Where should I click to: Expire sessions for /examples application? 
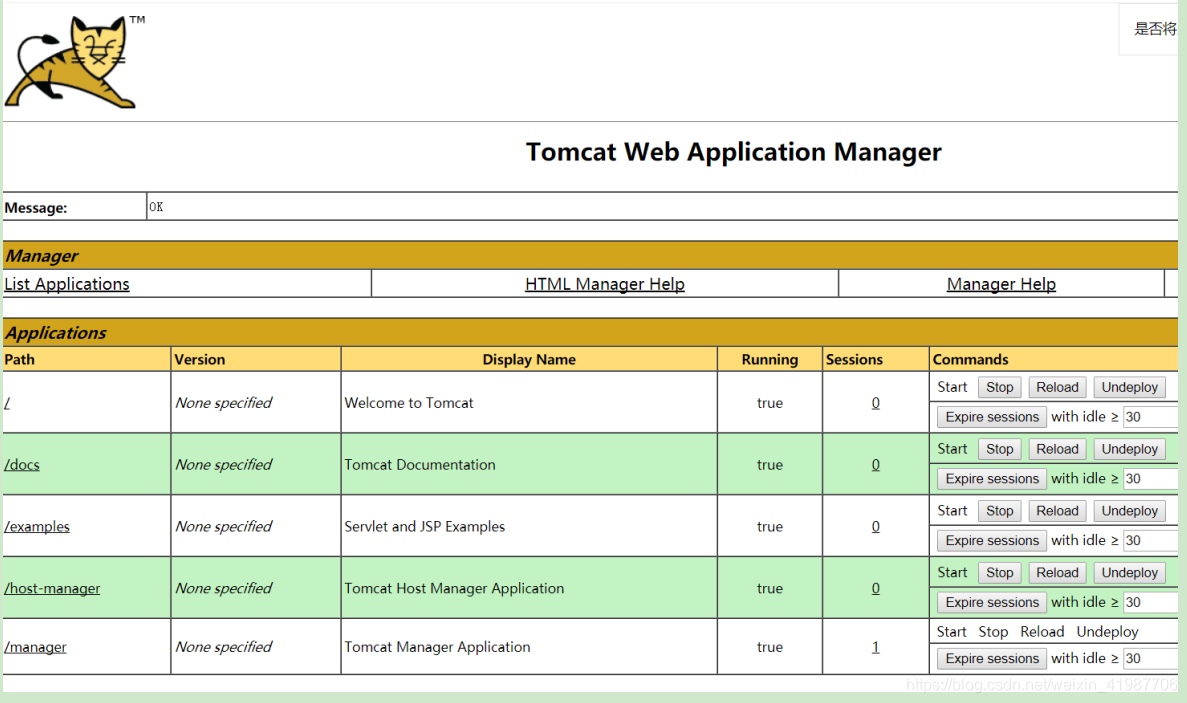click(x=992, y=541)
